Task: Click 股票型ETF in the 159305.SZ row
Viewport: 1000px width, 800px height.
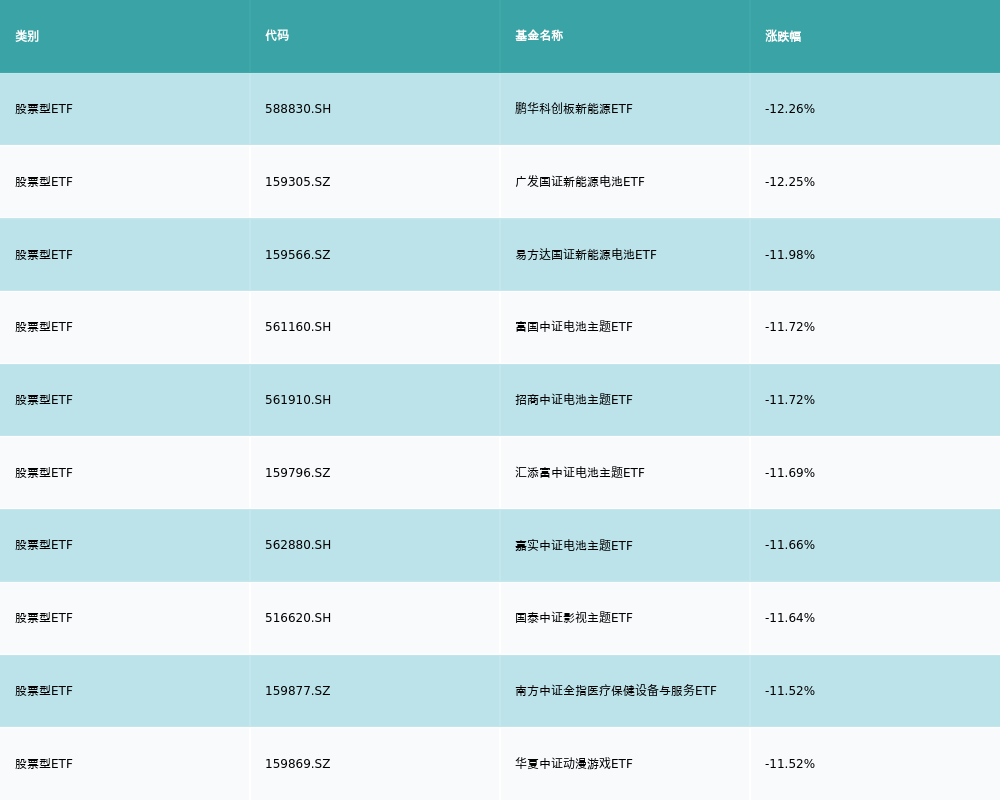Action: pyautogui.click(x=44, y=182)
